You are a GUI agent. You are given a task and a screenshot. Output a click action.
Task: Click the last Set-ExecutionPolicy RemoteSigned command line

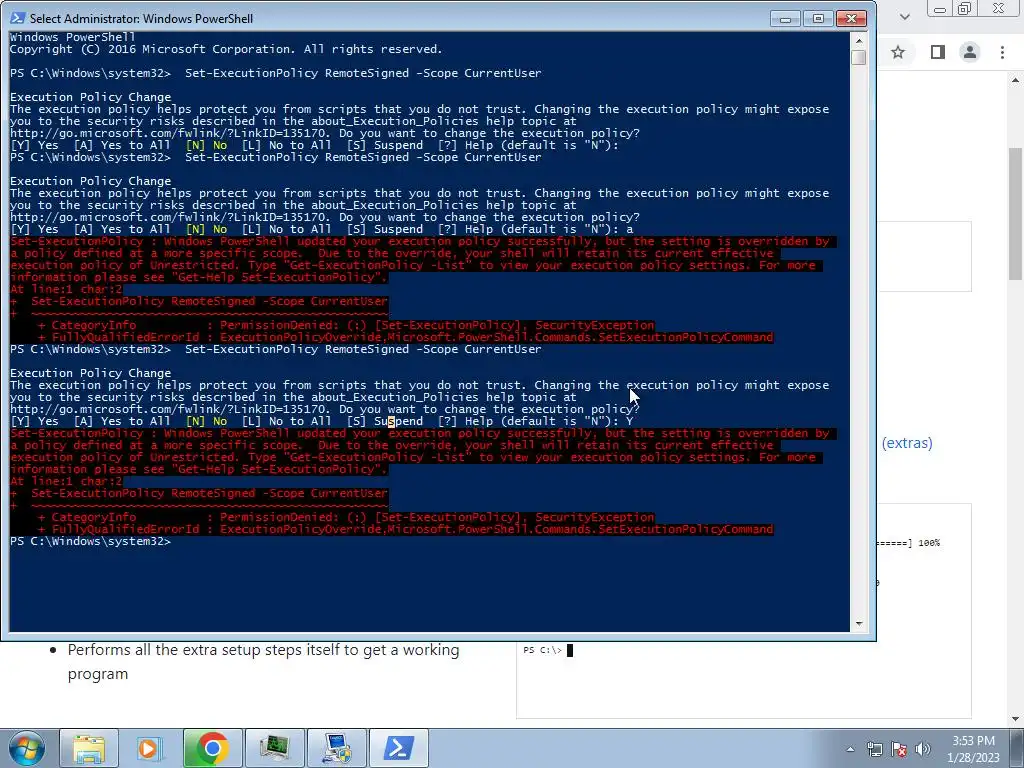pyautogui.click(x=363, y=349)
